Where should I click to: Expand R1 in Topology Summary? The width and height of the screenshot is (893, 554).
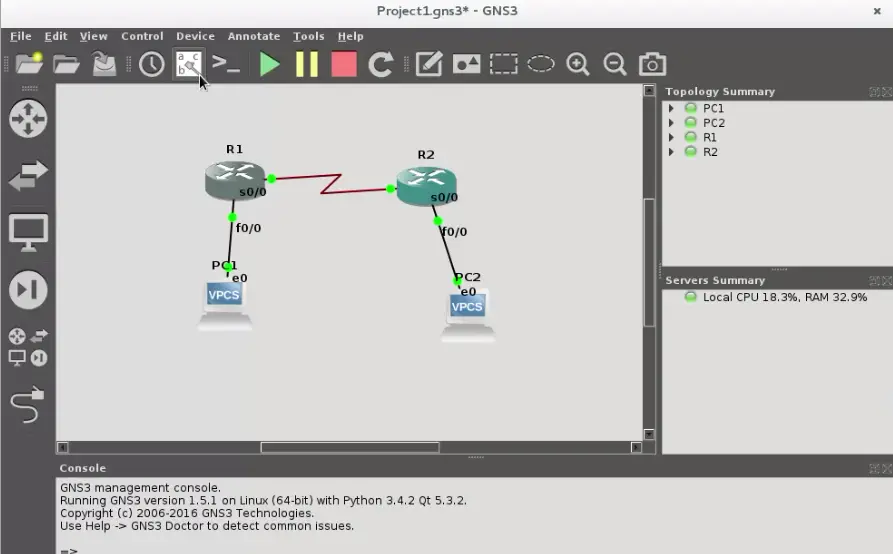[x=671, y=137]
